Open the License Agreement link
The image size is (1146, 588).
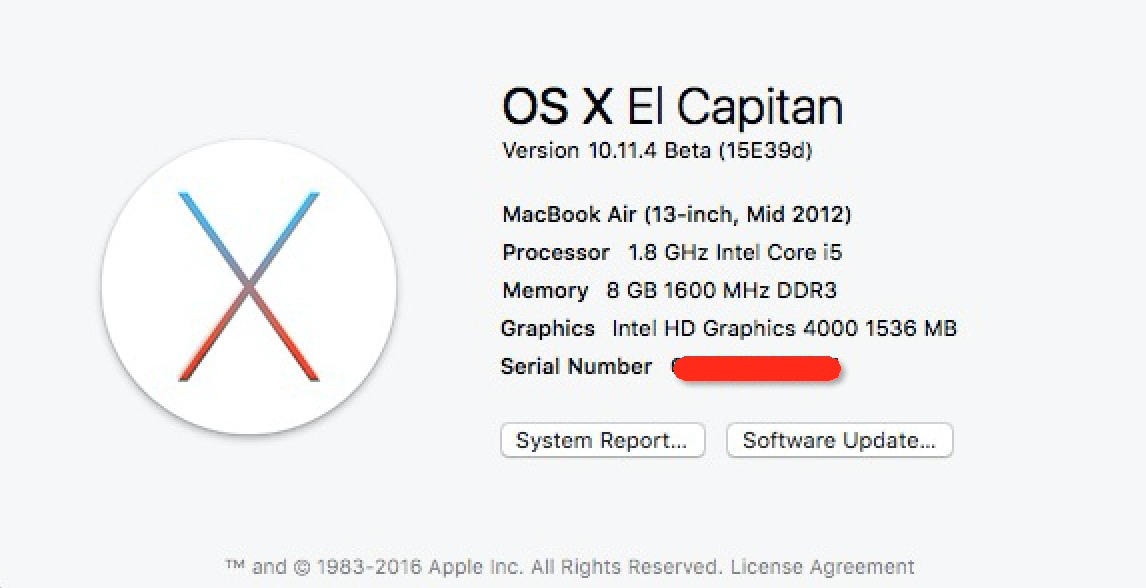tap(822, 567)
